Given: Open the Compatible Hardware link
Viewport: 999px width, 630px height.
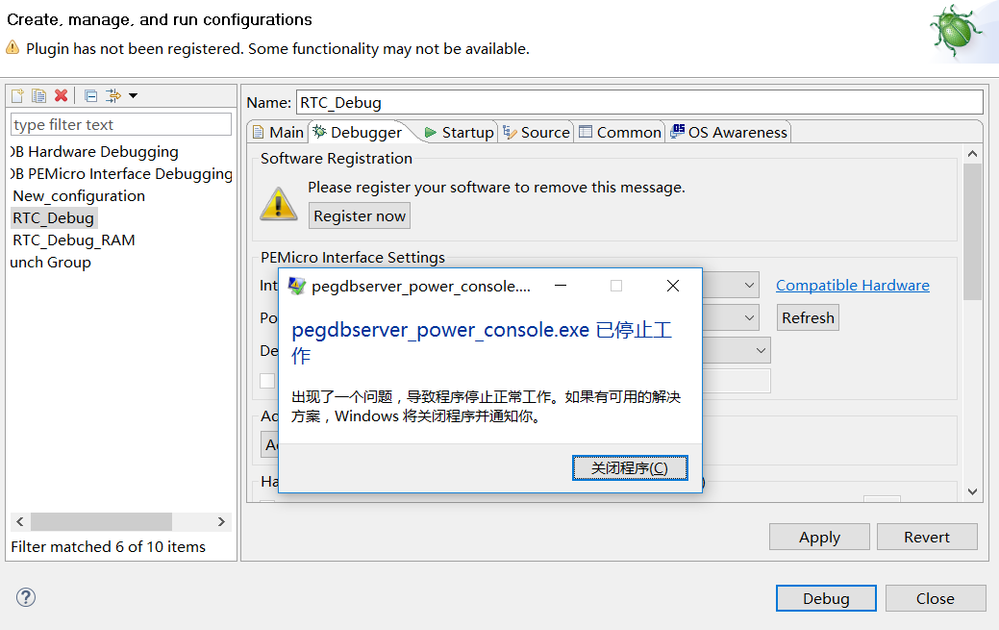Looking at the screenshot, I should click(x=852, y=285).
